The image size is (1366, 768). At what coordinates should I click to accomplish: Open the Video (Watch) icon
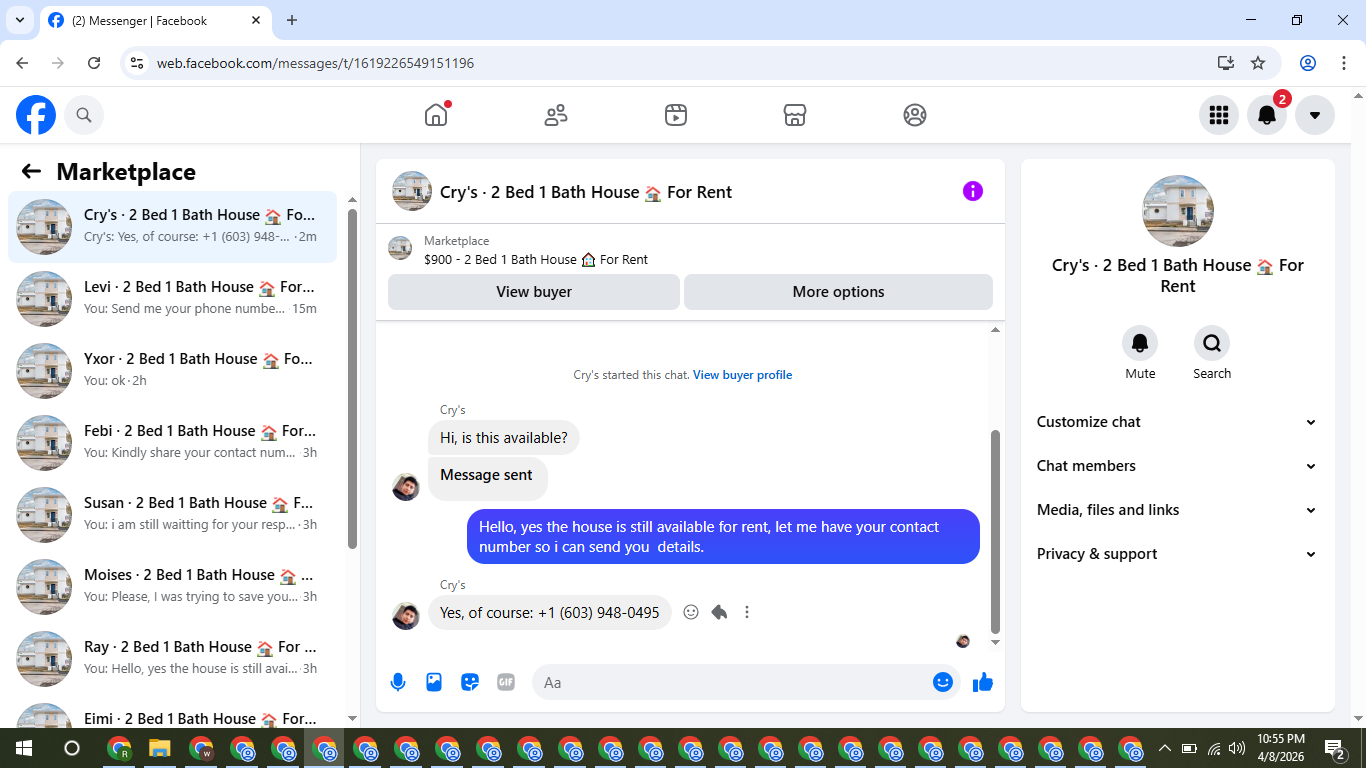tap(676, 115)
